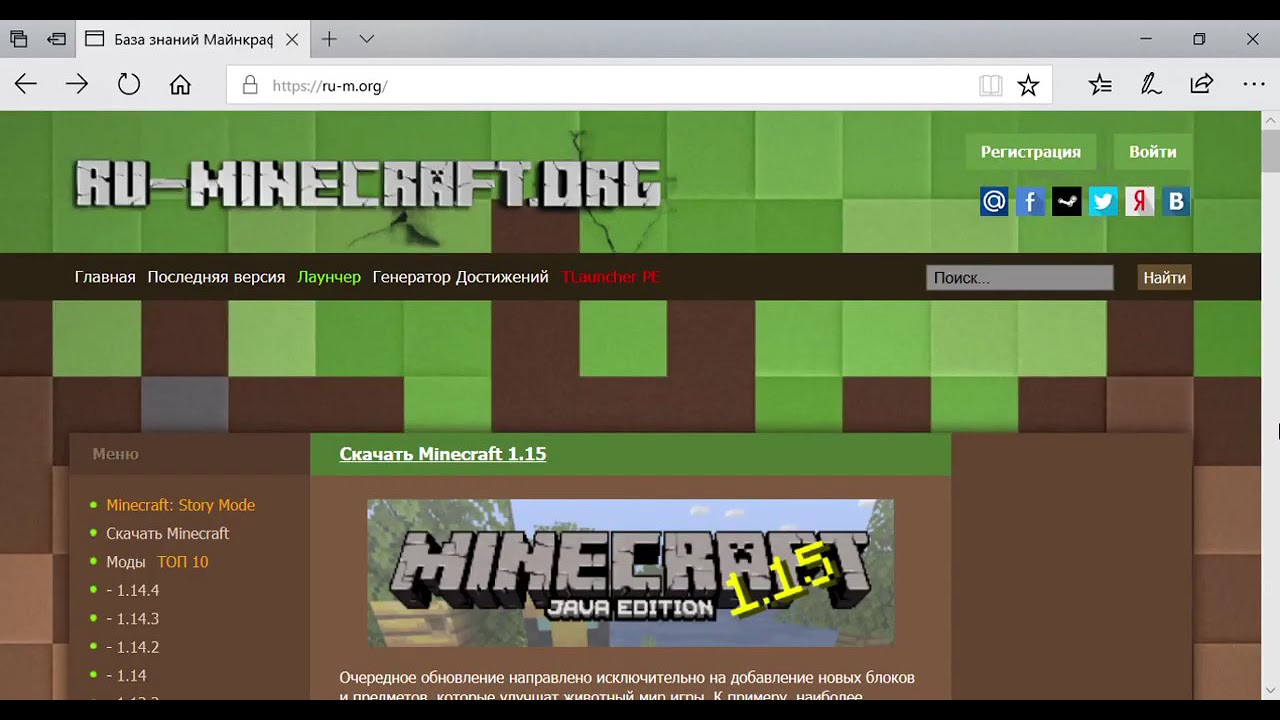1280x720 pixels.
Task: Open Edge settings and more menu
Action: pos(1254,85)
